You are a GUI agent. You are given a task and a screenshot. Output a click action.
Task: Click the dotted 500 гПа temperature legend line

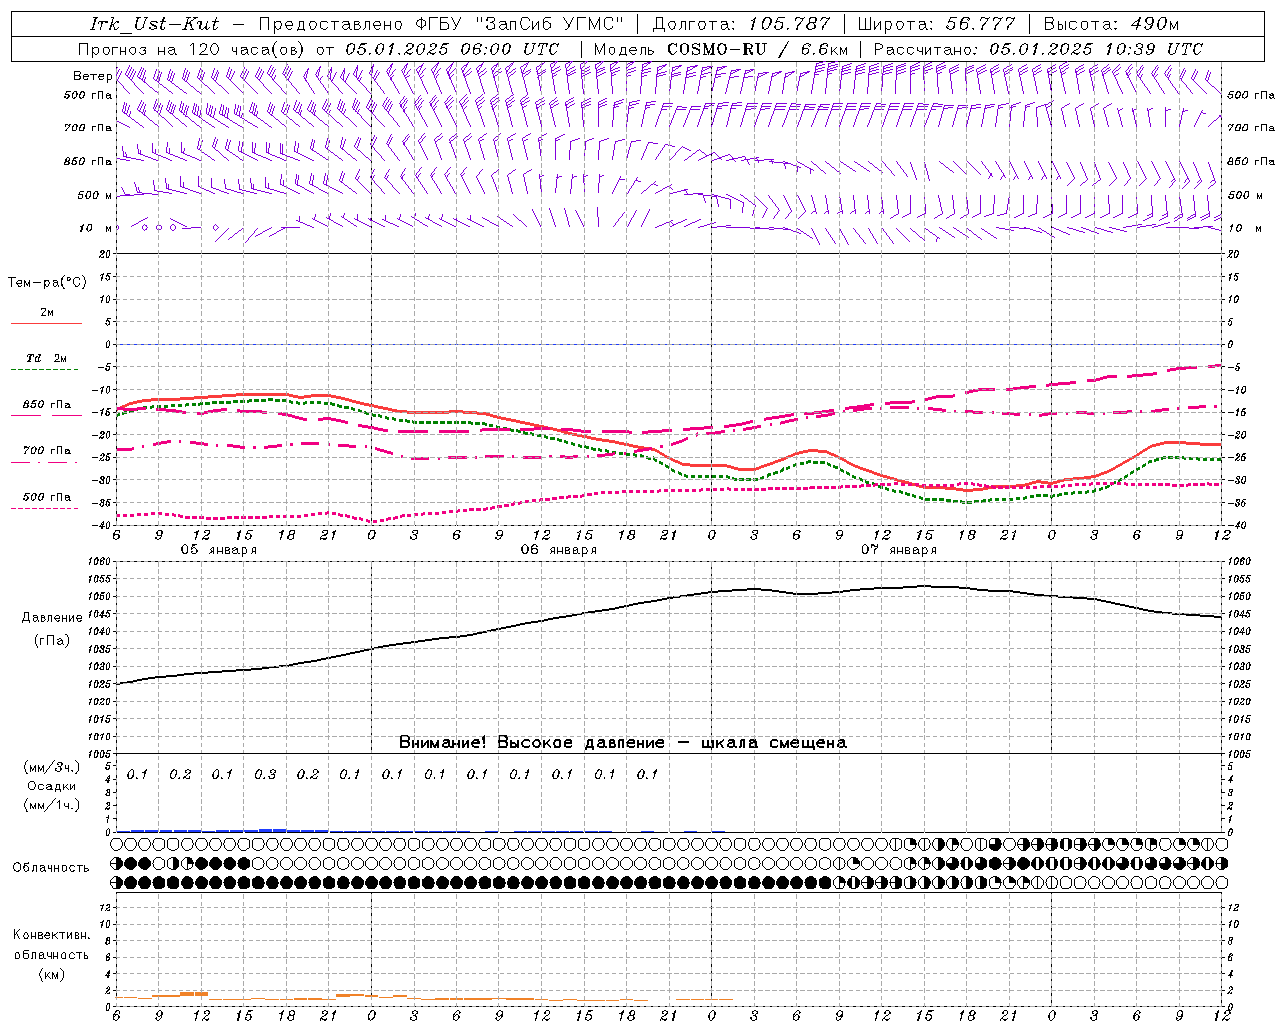(45, 508)
